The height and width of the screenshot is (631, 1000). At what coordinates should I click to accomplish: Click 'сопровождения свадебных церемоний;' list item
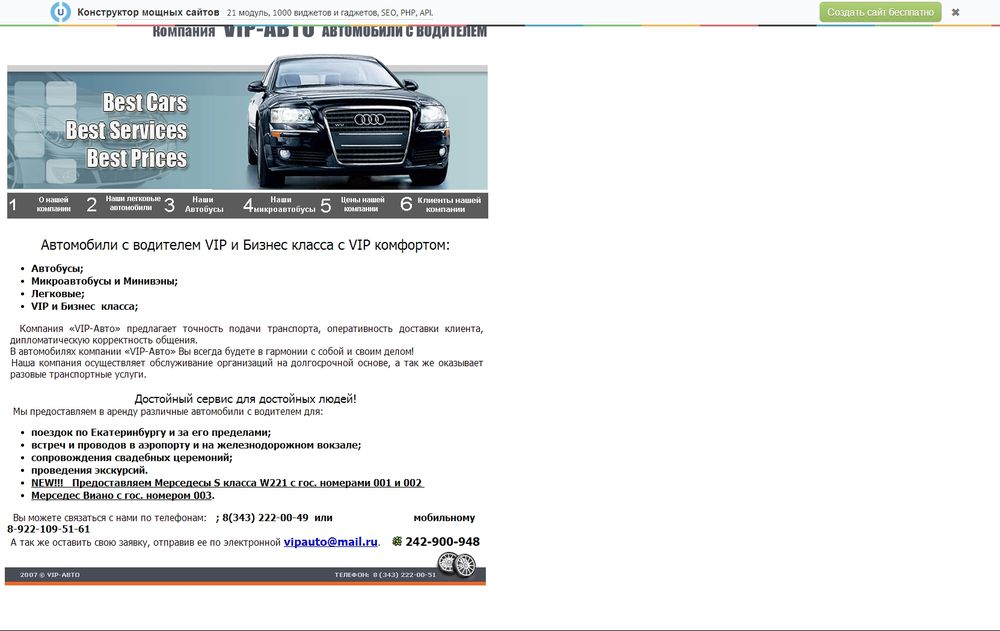132,457
